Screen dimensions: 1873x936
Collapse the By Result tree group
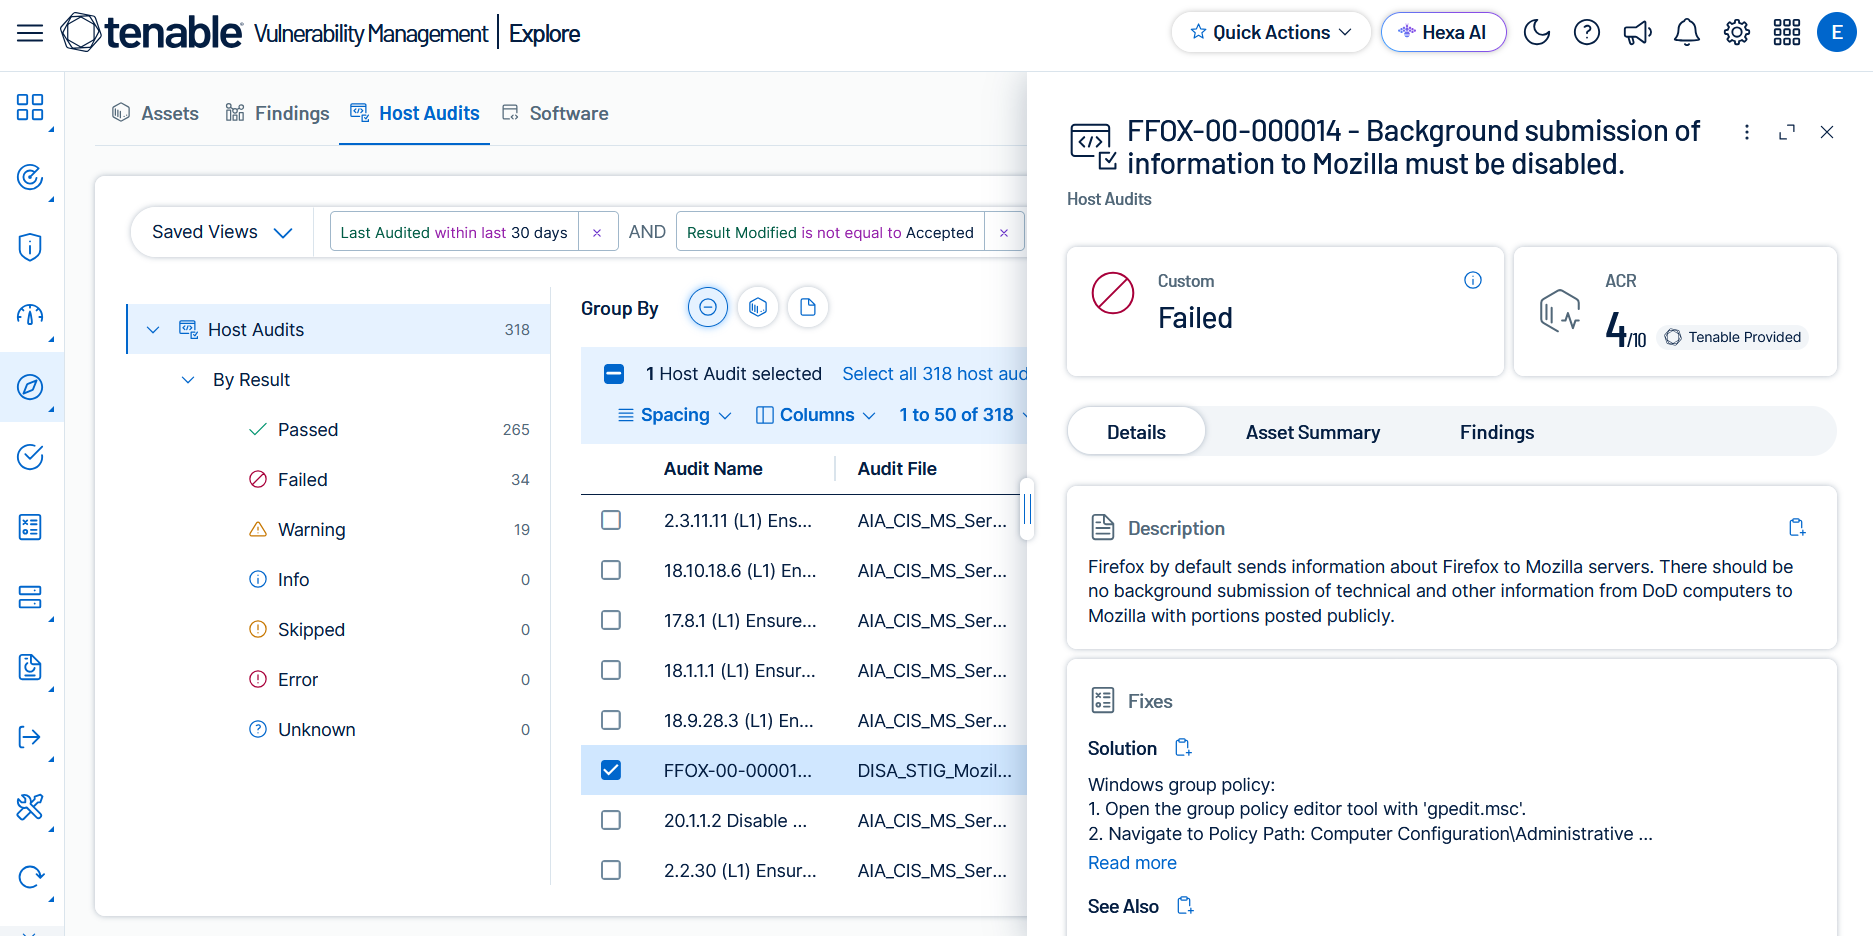(x=188, y=380)
